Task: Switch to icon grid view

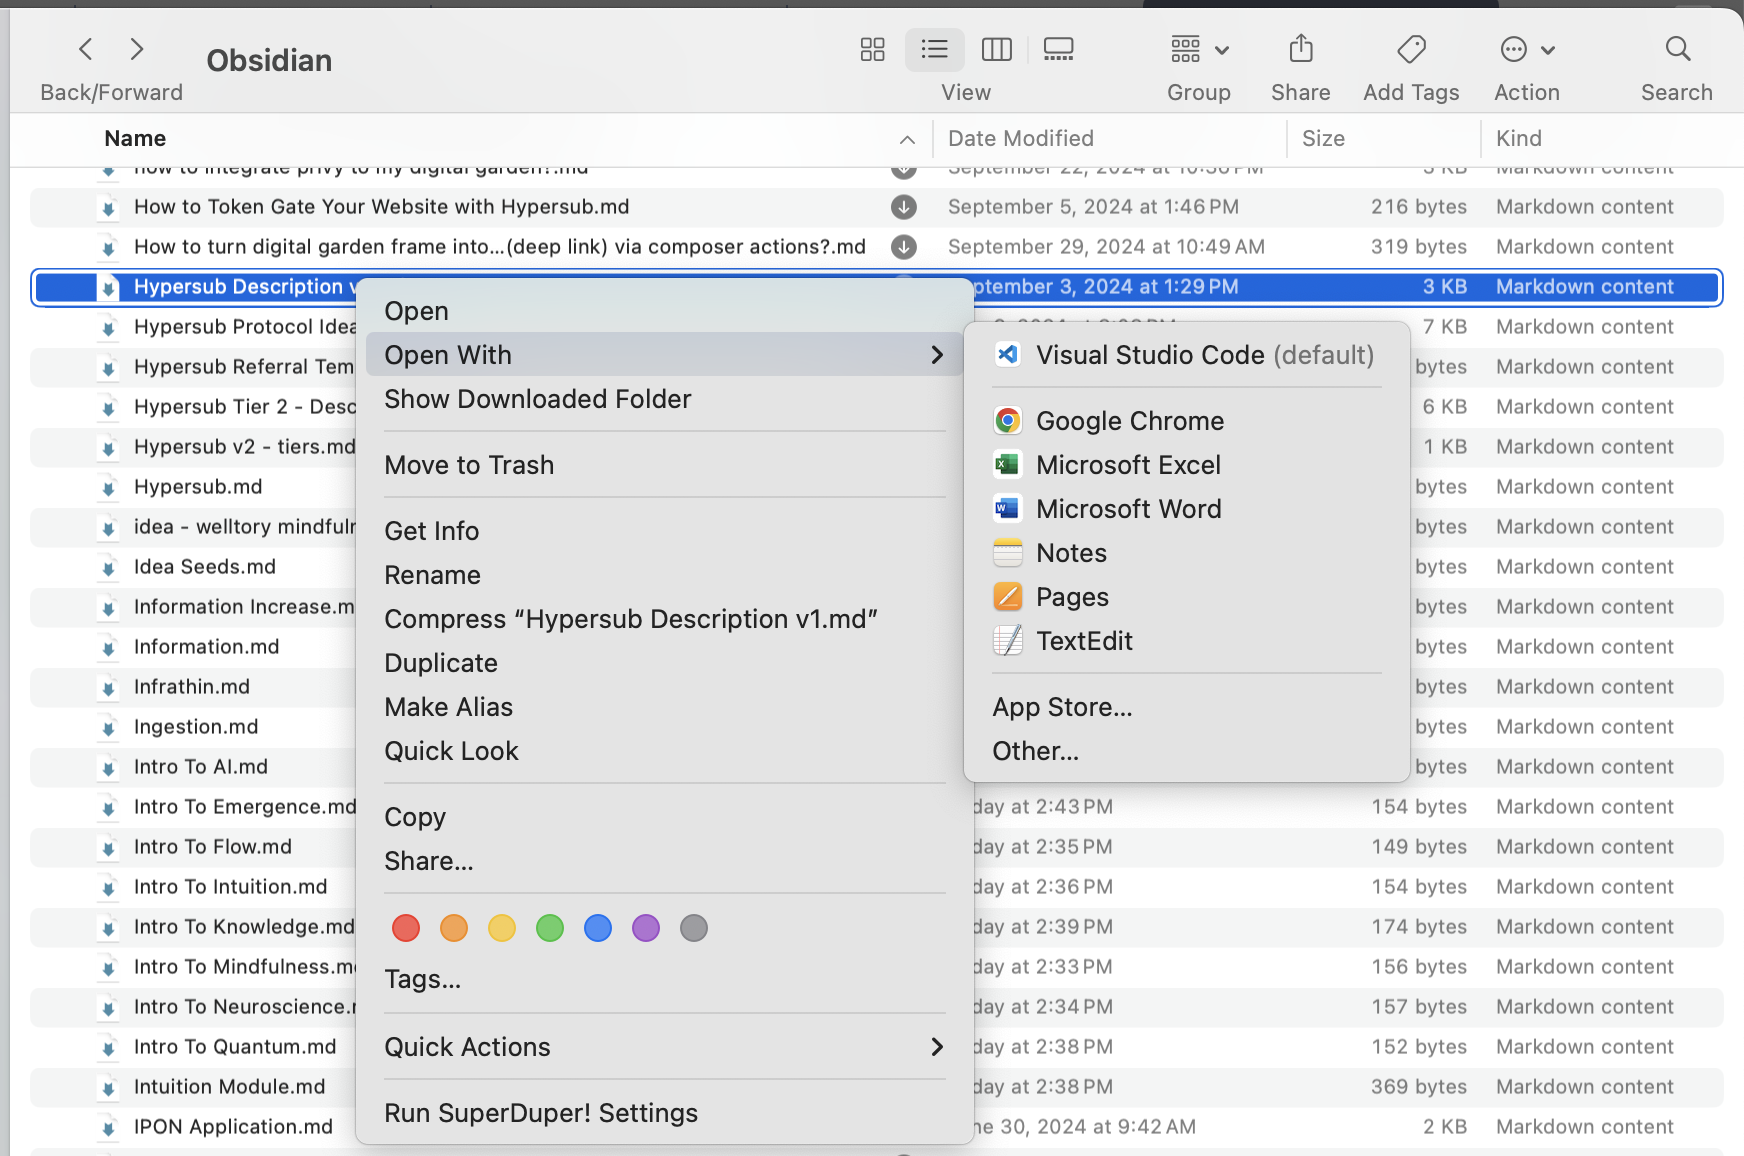Action: (x=873, y=49)
